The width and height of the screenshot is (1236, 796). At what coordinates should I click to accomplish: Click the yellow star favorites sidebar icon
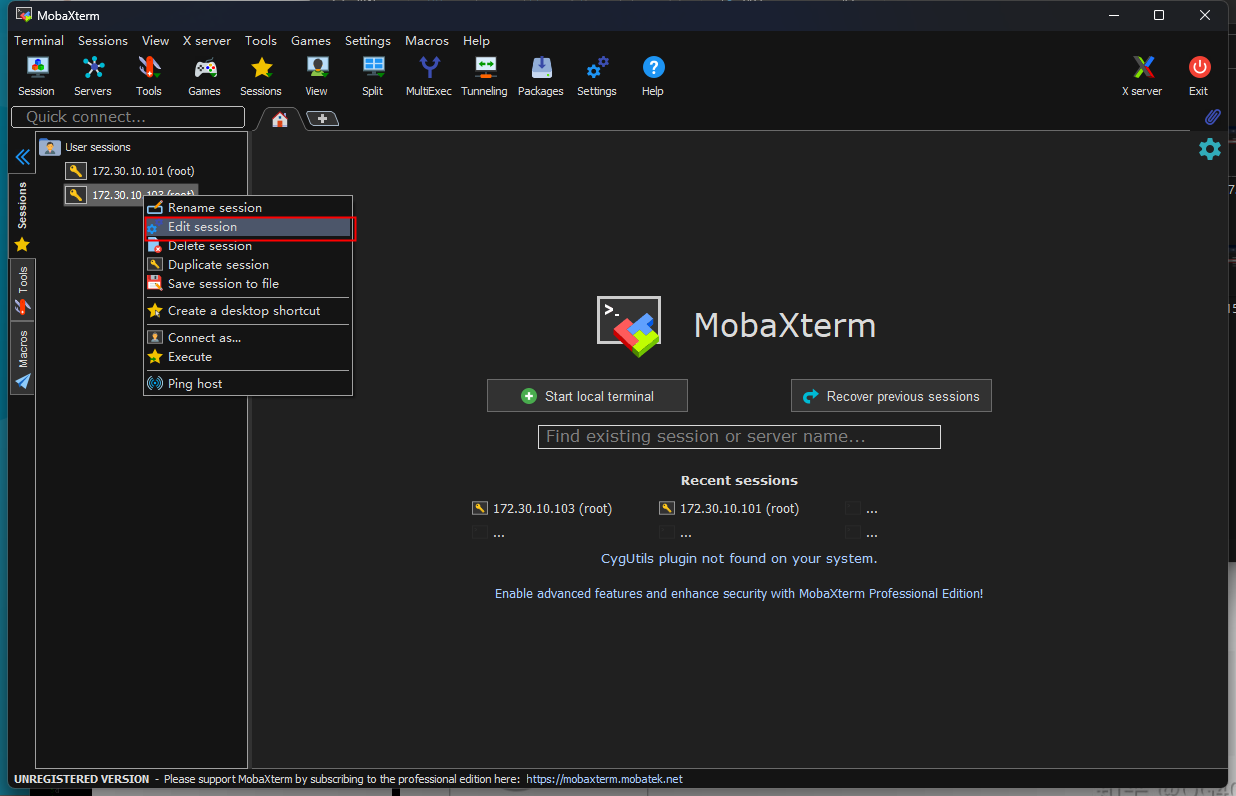pyautogui.click(x=22, y=244)
